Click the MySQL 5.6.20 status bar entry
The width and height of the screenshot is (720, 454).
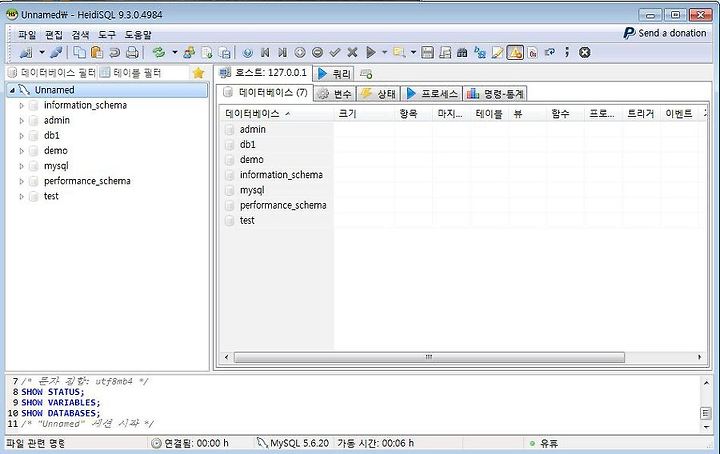(294, 443)
